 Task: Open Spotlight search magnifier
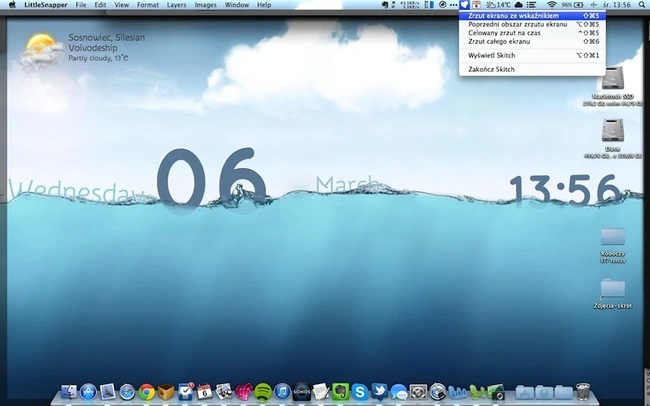[x=642, y=5]
